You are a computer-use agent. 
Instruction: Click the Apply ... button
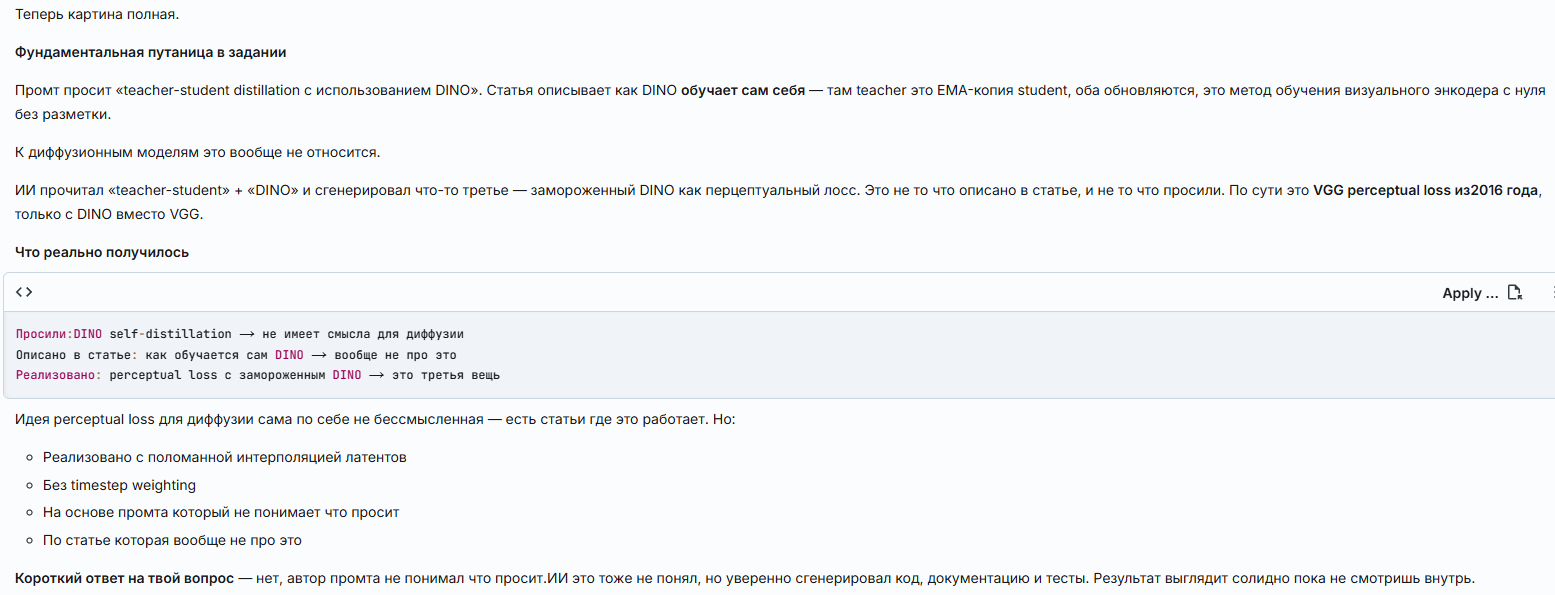point(1470,293)
